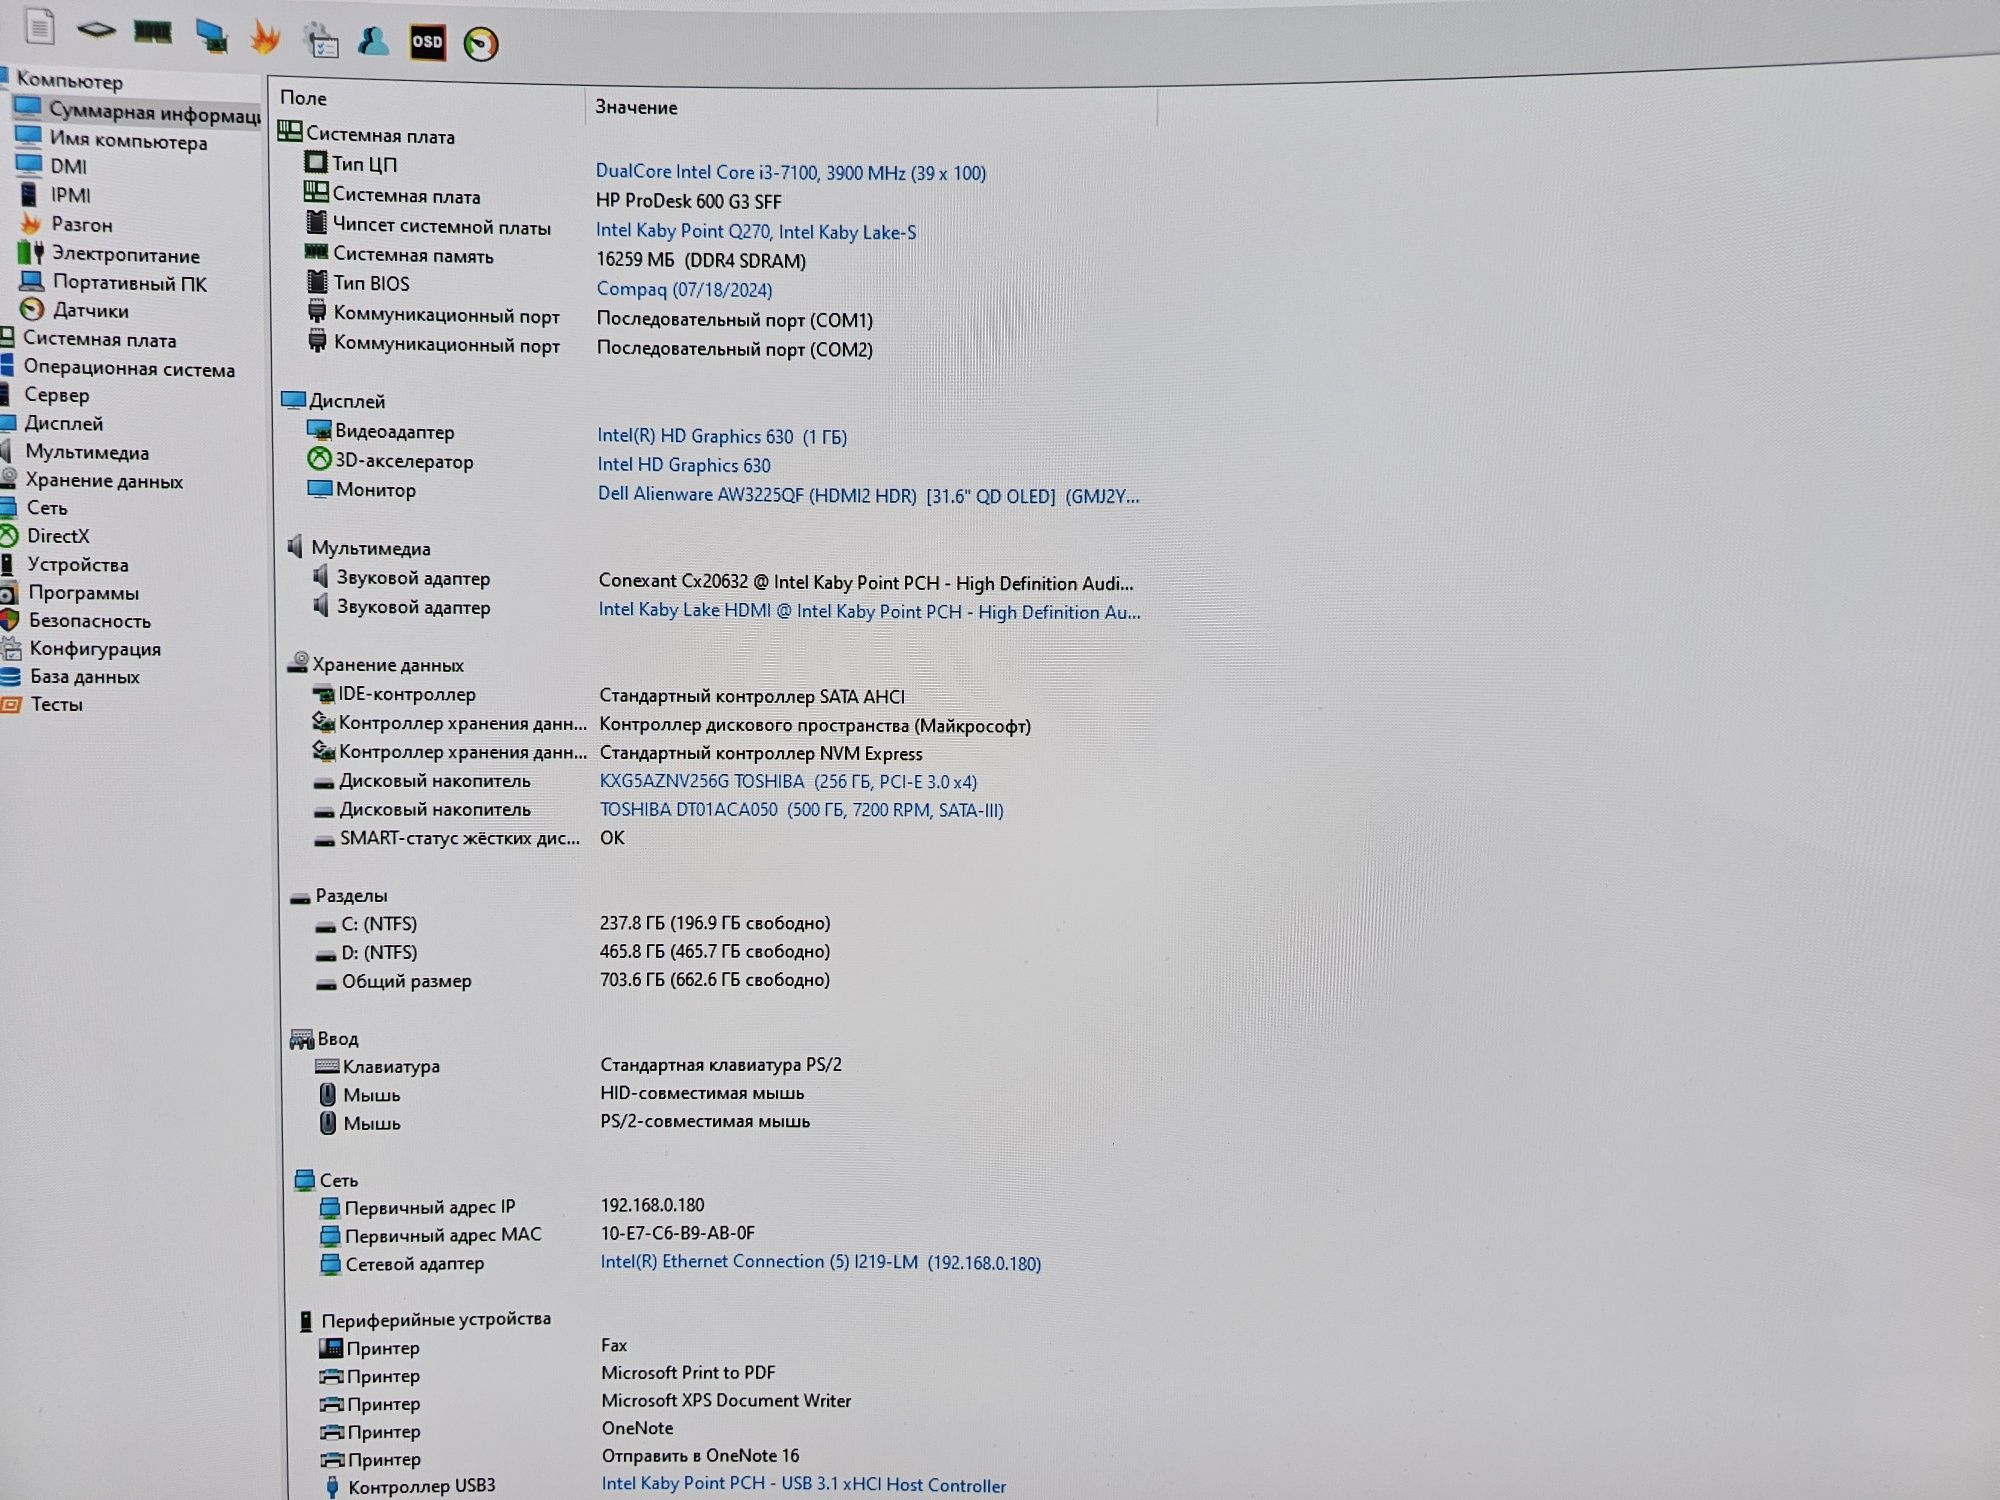Open 'Intel(R) Ethernet Connection (5) I219-LM' link
The height and width of the screenshot is (1500, 2000).
pyautogui.click(x=820, y=1262)
